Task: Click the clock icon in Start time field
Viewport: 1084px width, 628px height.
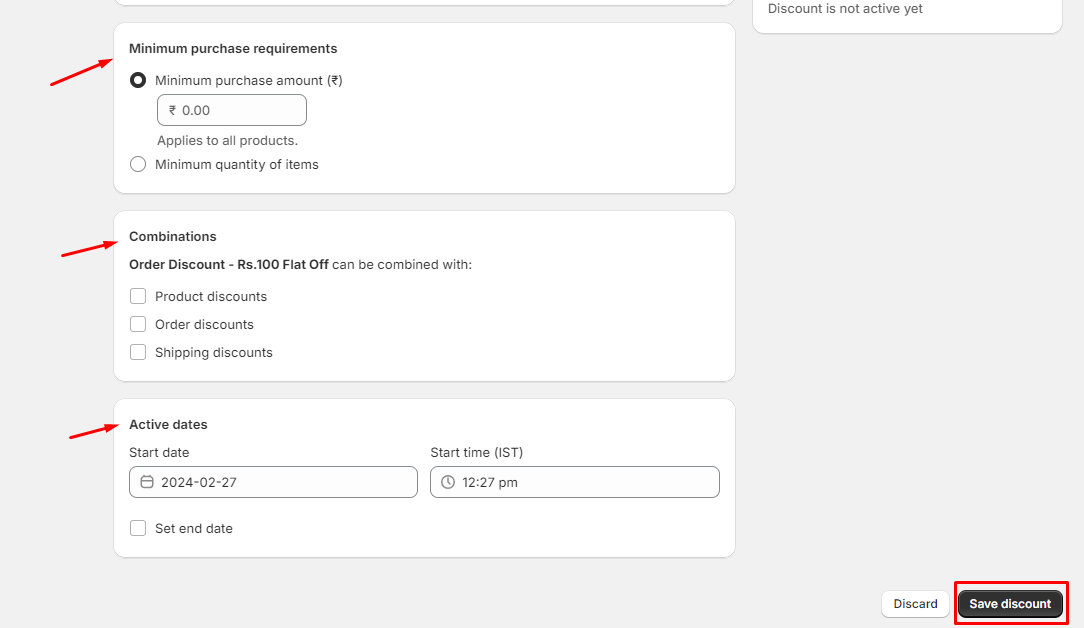Action: pos(447,482)
